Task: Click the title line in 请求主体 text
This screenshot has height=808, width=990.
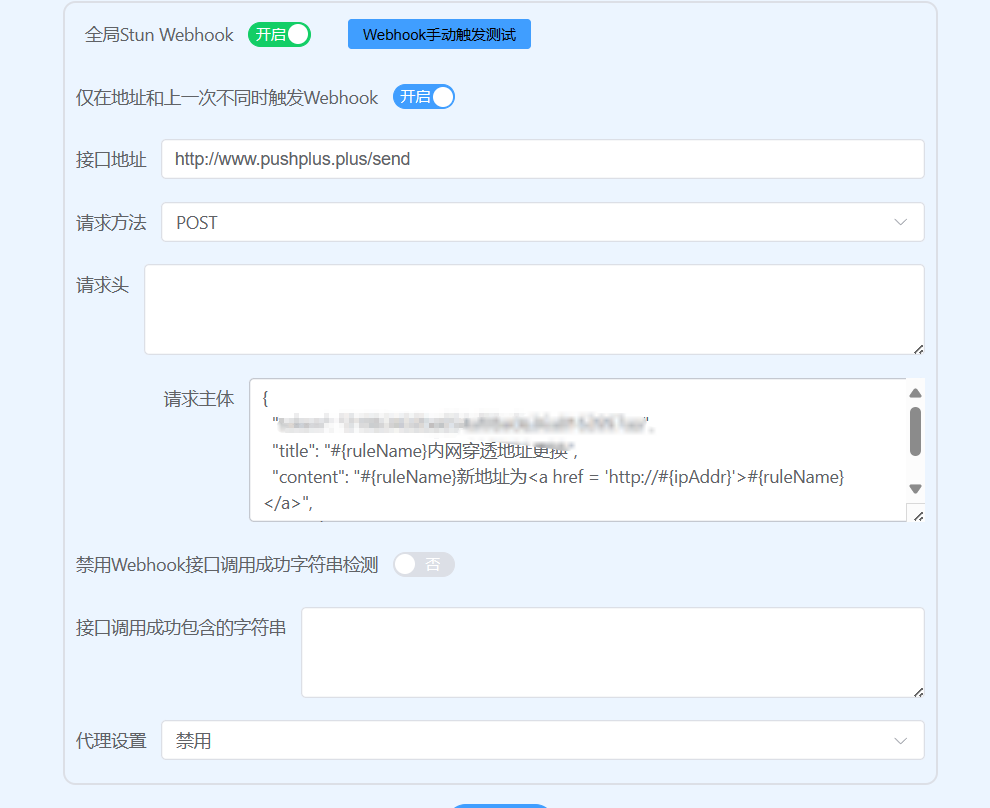Action: (425, 451)
